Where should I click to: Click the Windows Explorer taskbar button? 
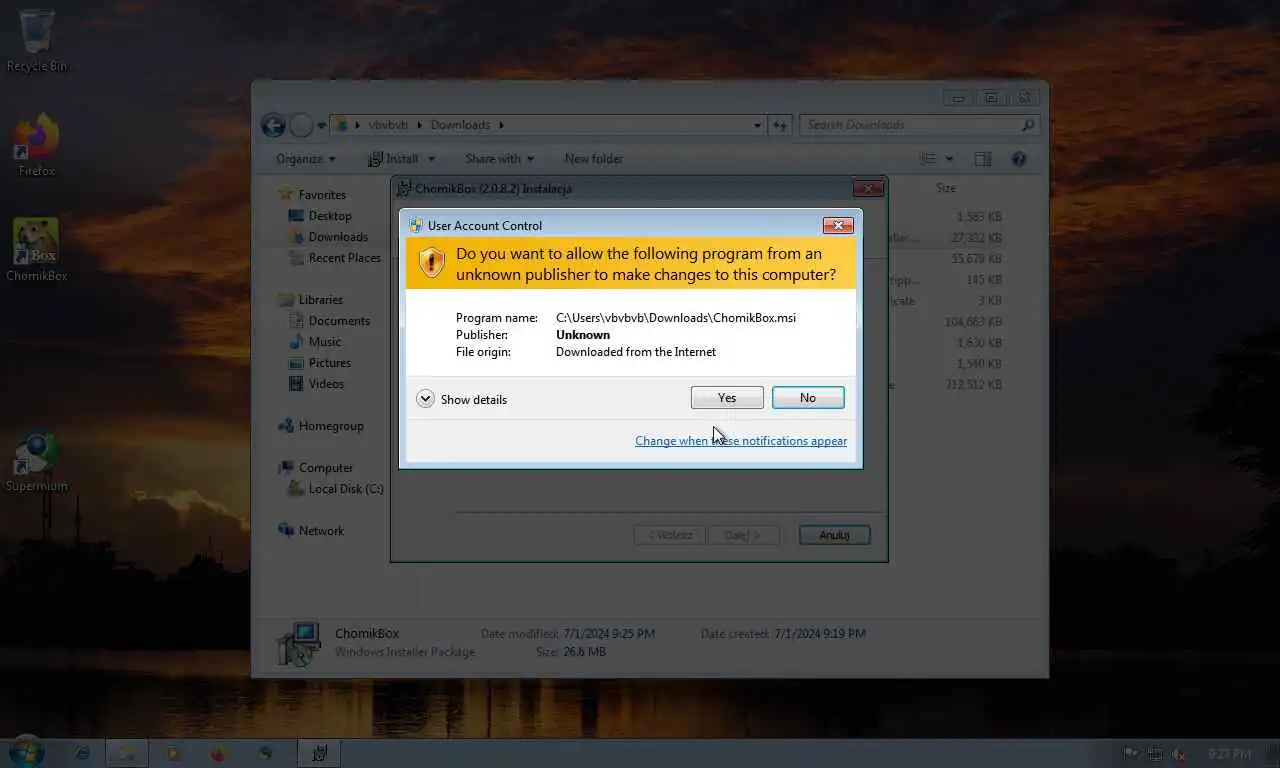click(x=128, y=753)
